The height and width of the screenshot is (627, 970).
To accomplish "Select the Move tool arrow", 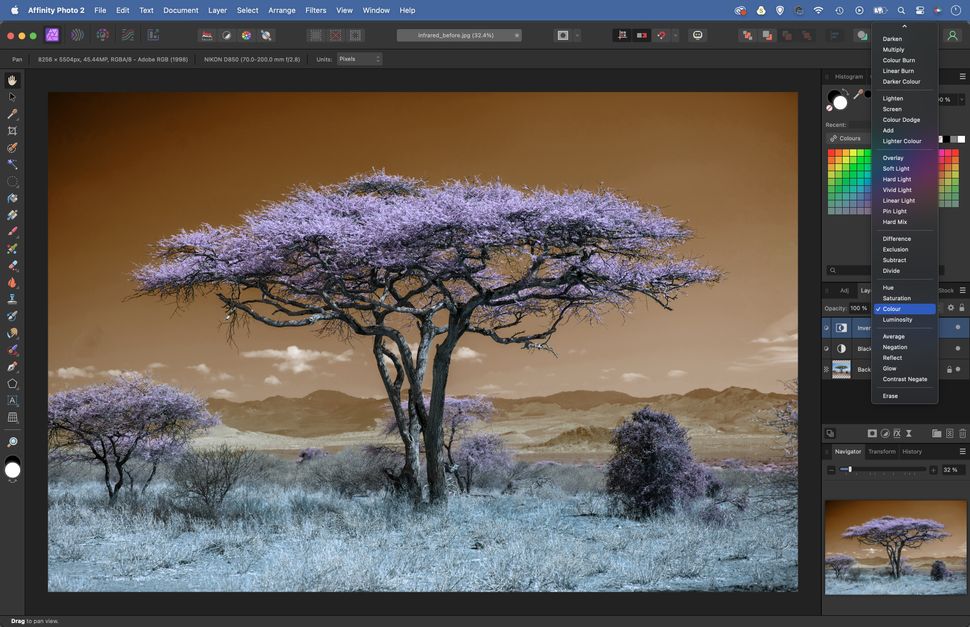I will click(x=12, y=97).
